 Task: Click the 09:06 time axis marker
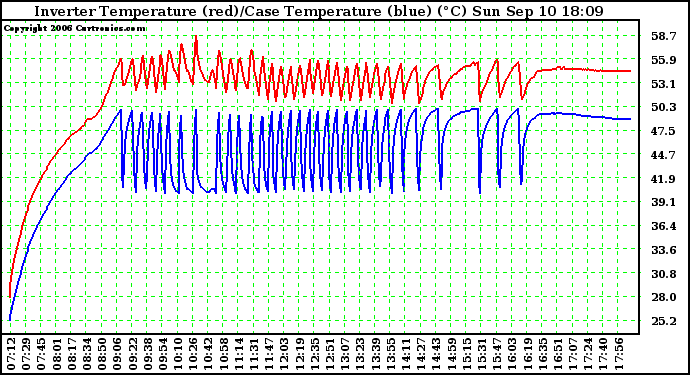pyautogui.click(x=117, y=354)
